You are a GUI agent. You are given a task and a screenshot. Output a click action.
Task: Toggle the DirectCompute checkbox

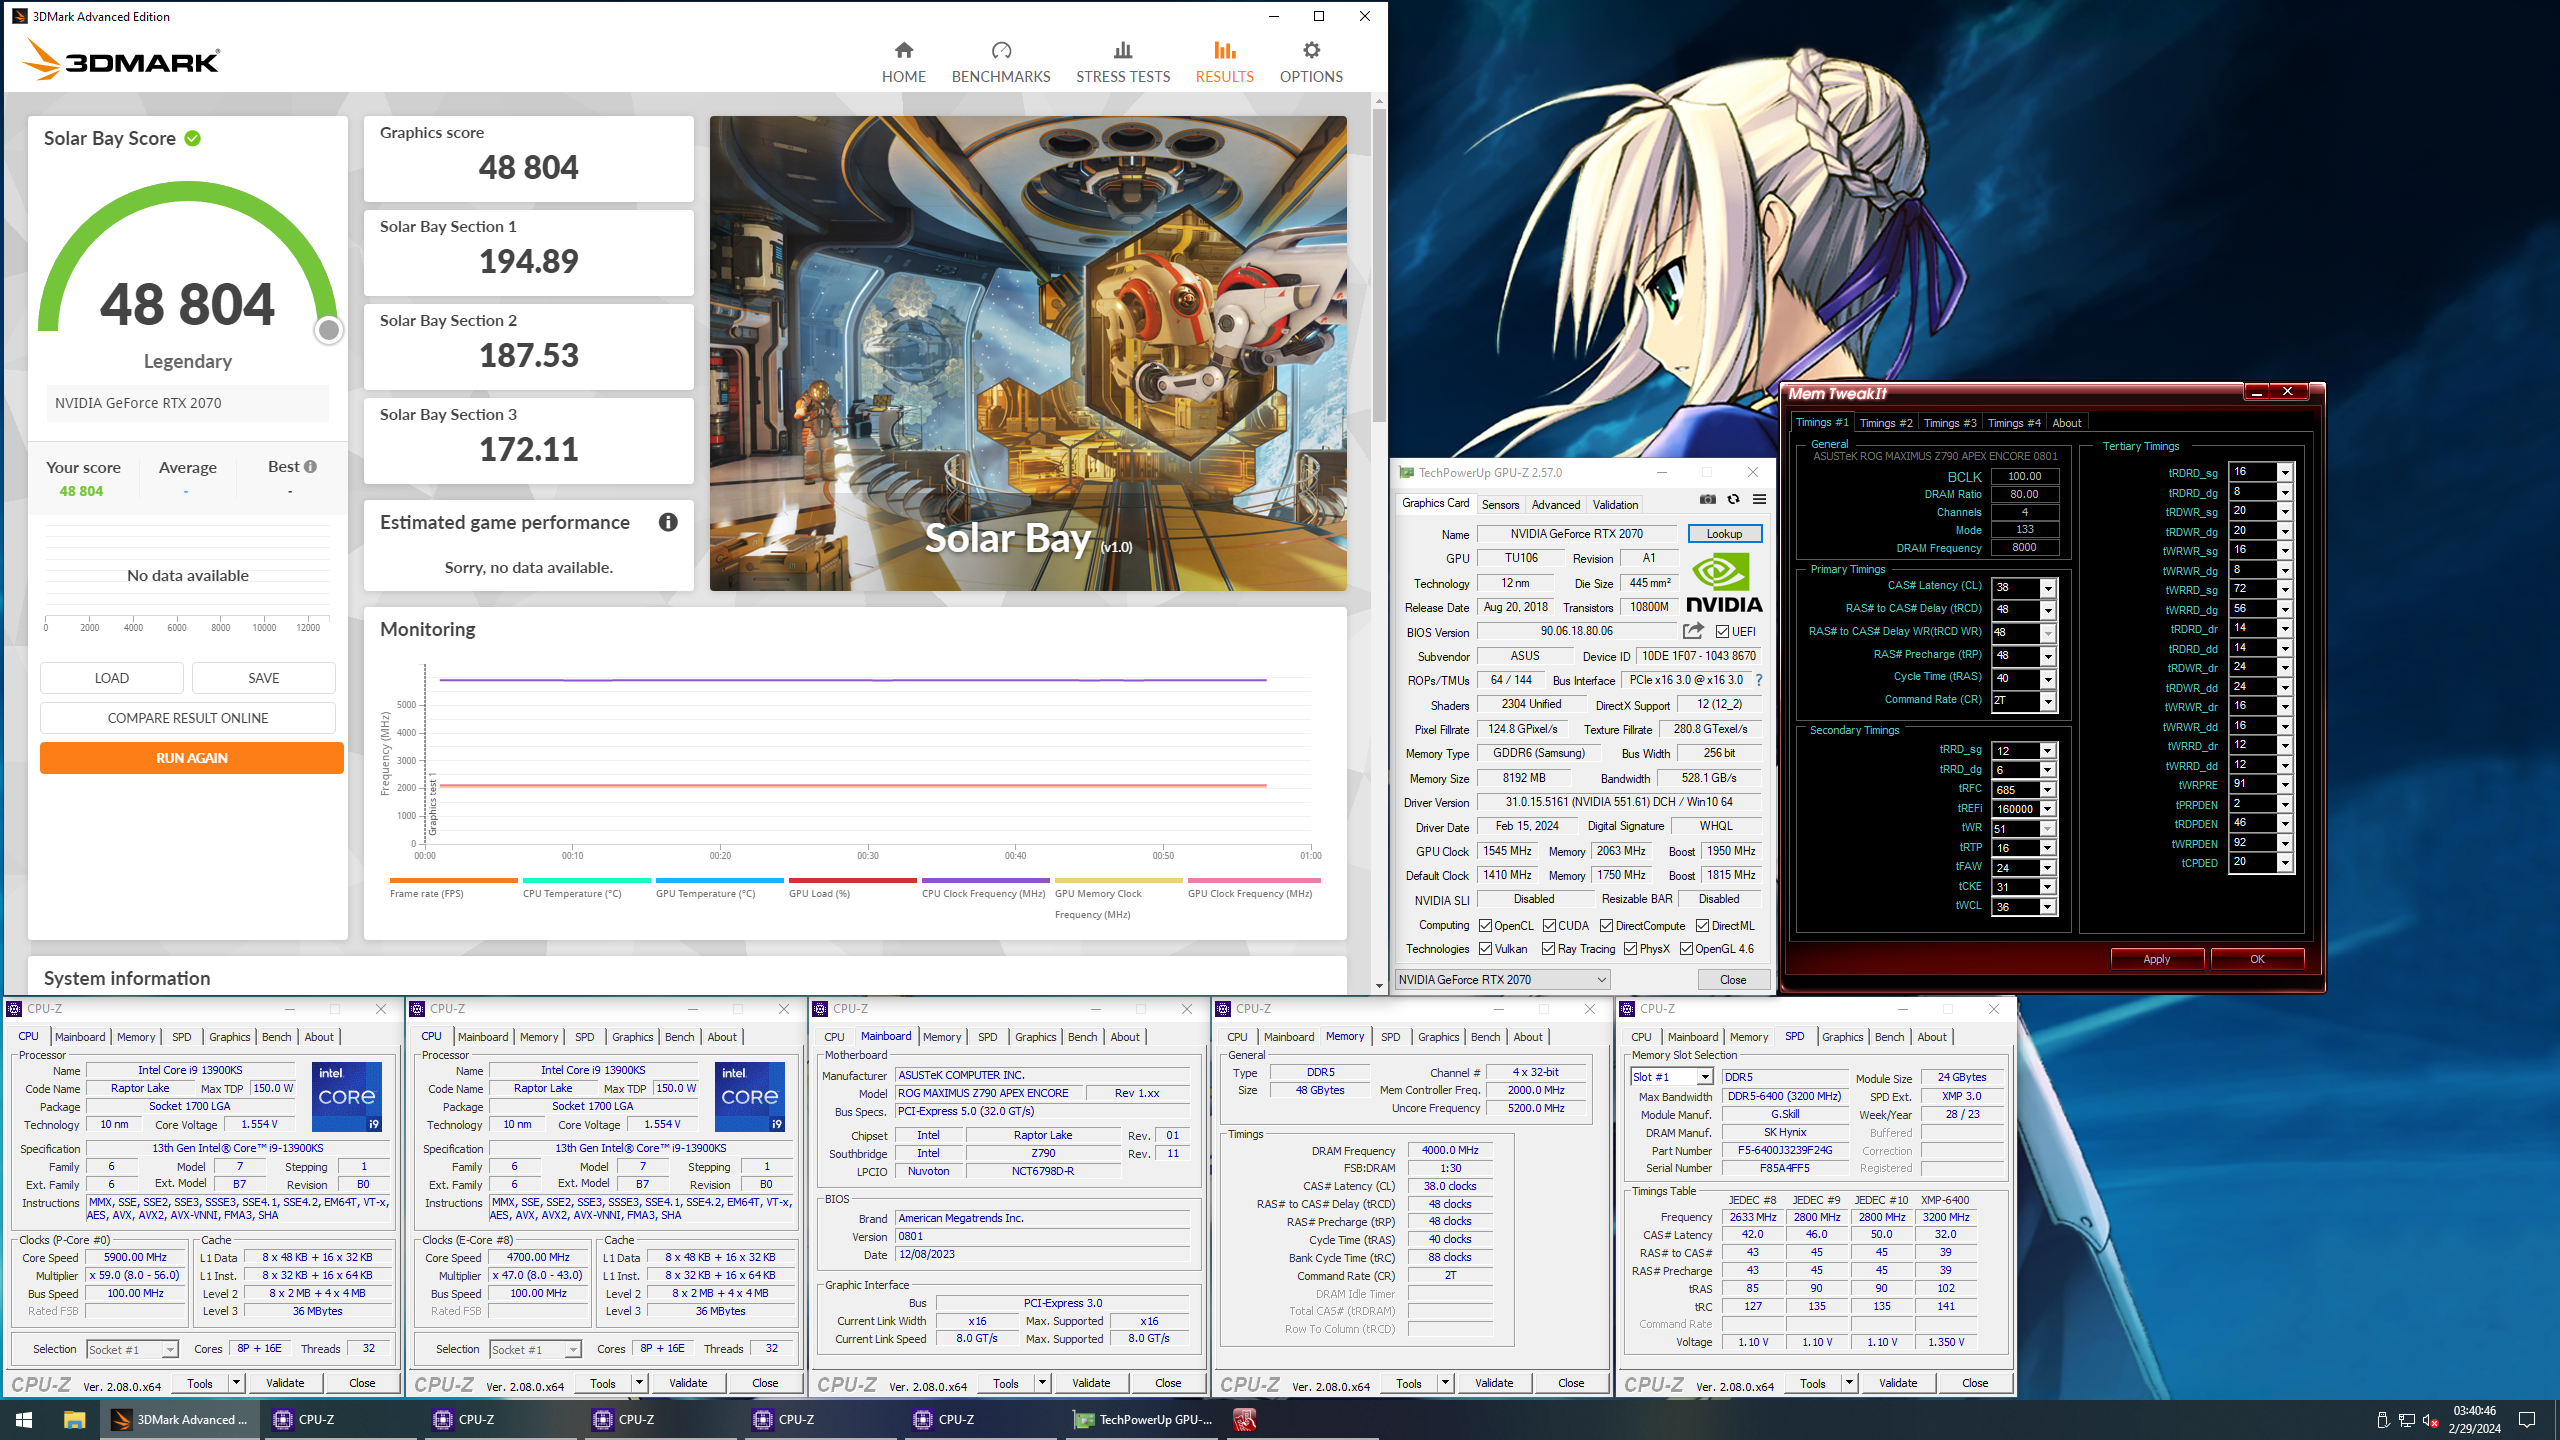(x=1606, y=925)
